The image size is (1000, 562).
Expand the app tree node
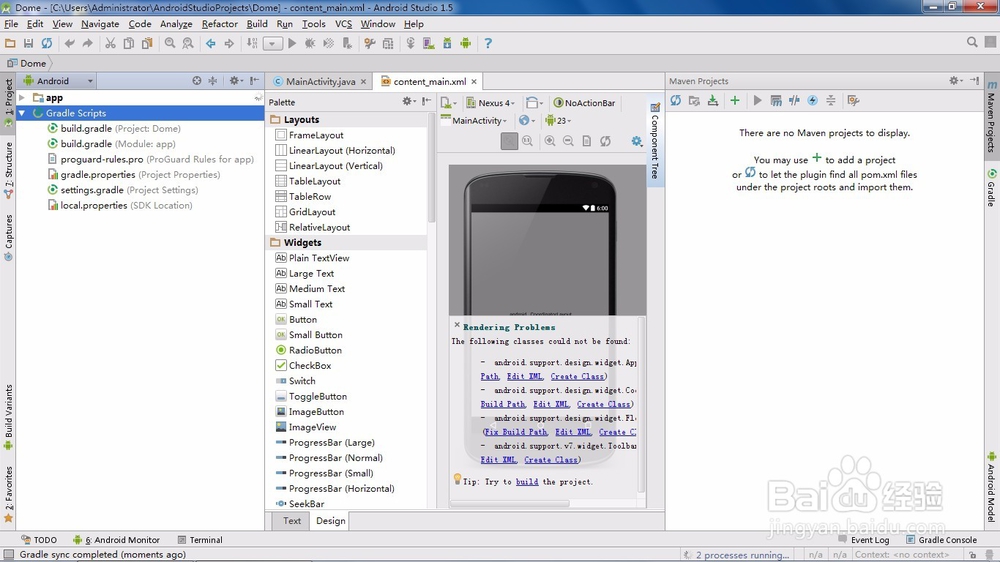point(22,98)
